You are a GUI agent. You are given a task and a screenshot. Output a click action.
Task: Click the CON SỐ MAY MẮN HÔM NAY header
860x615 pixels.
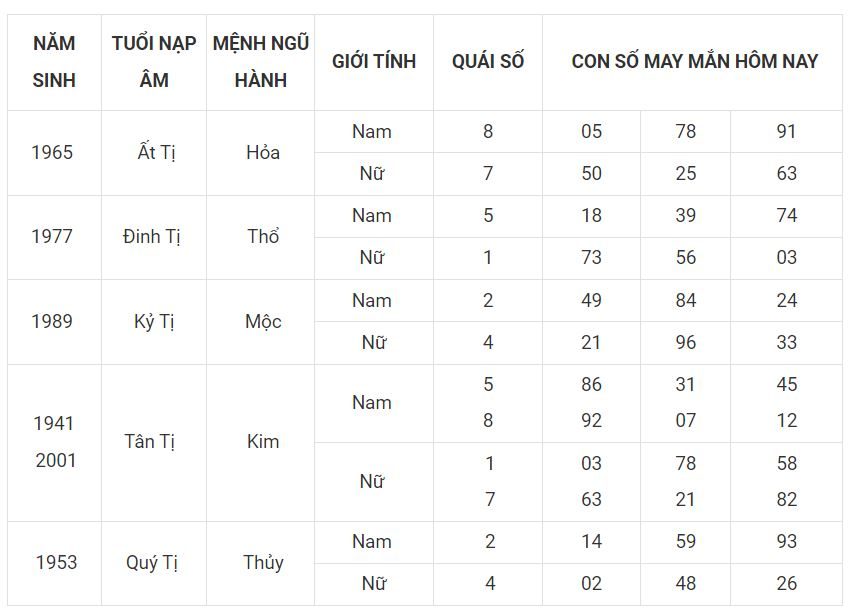pyautogui.click(x=695, y=61)
